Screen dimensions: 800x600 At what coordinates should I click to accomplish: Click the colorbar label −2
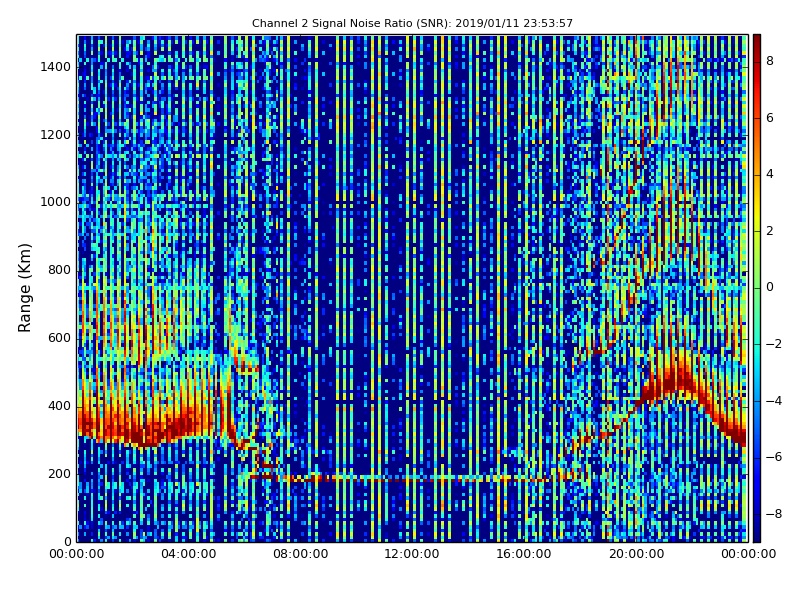click(x=774, y=344)
